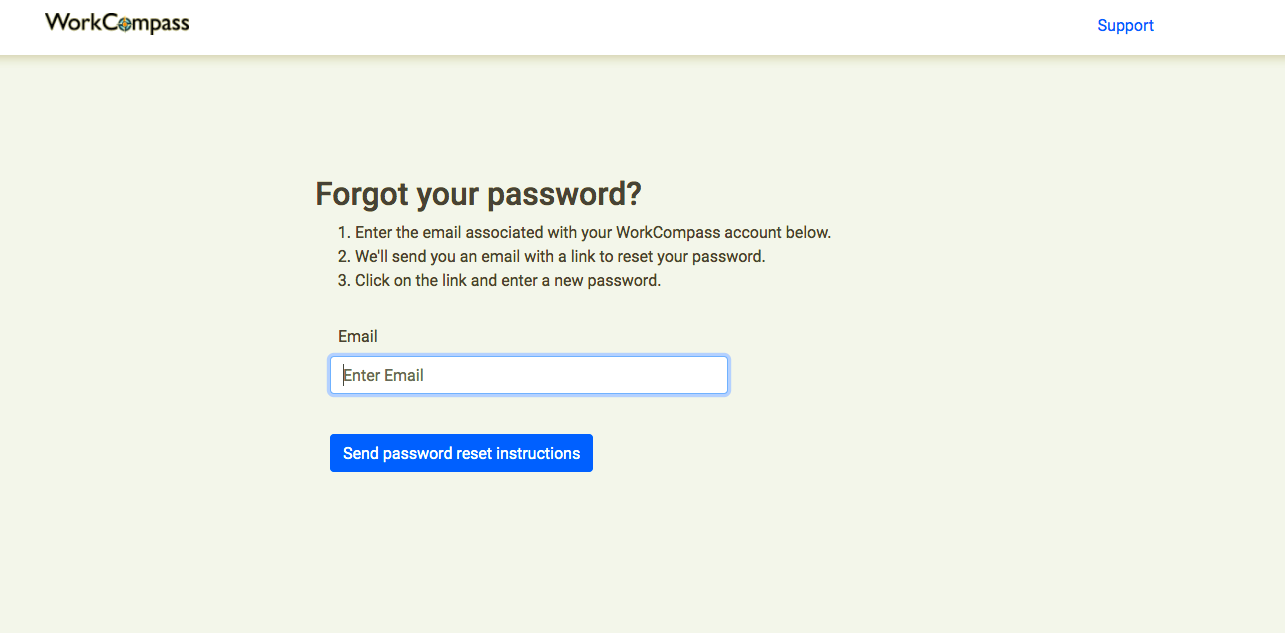Image resolution: width=1285 pixels, height=633 pixels.
Task: Click the 'Work' text of the logo
Action: point(73,23)
